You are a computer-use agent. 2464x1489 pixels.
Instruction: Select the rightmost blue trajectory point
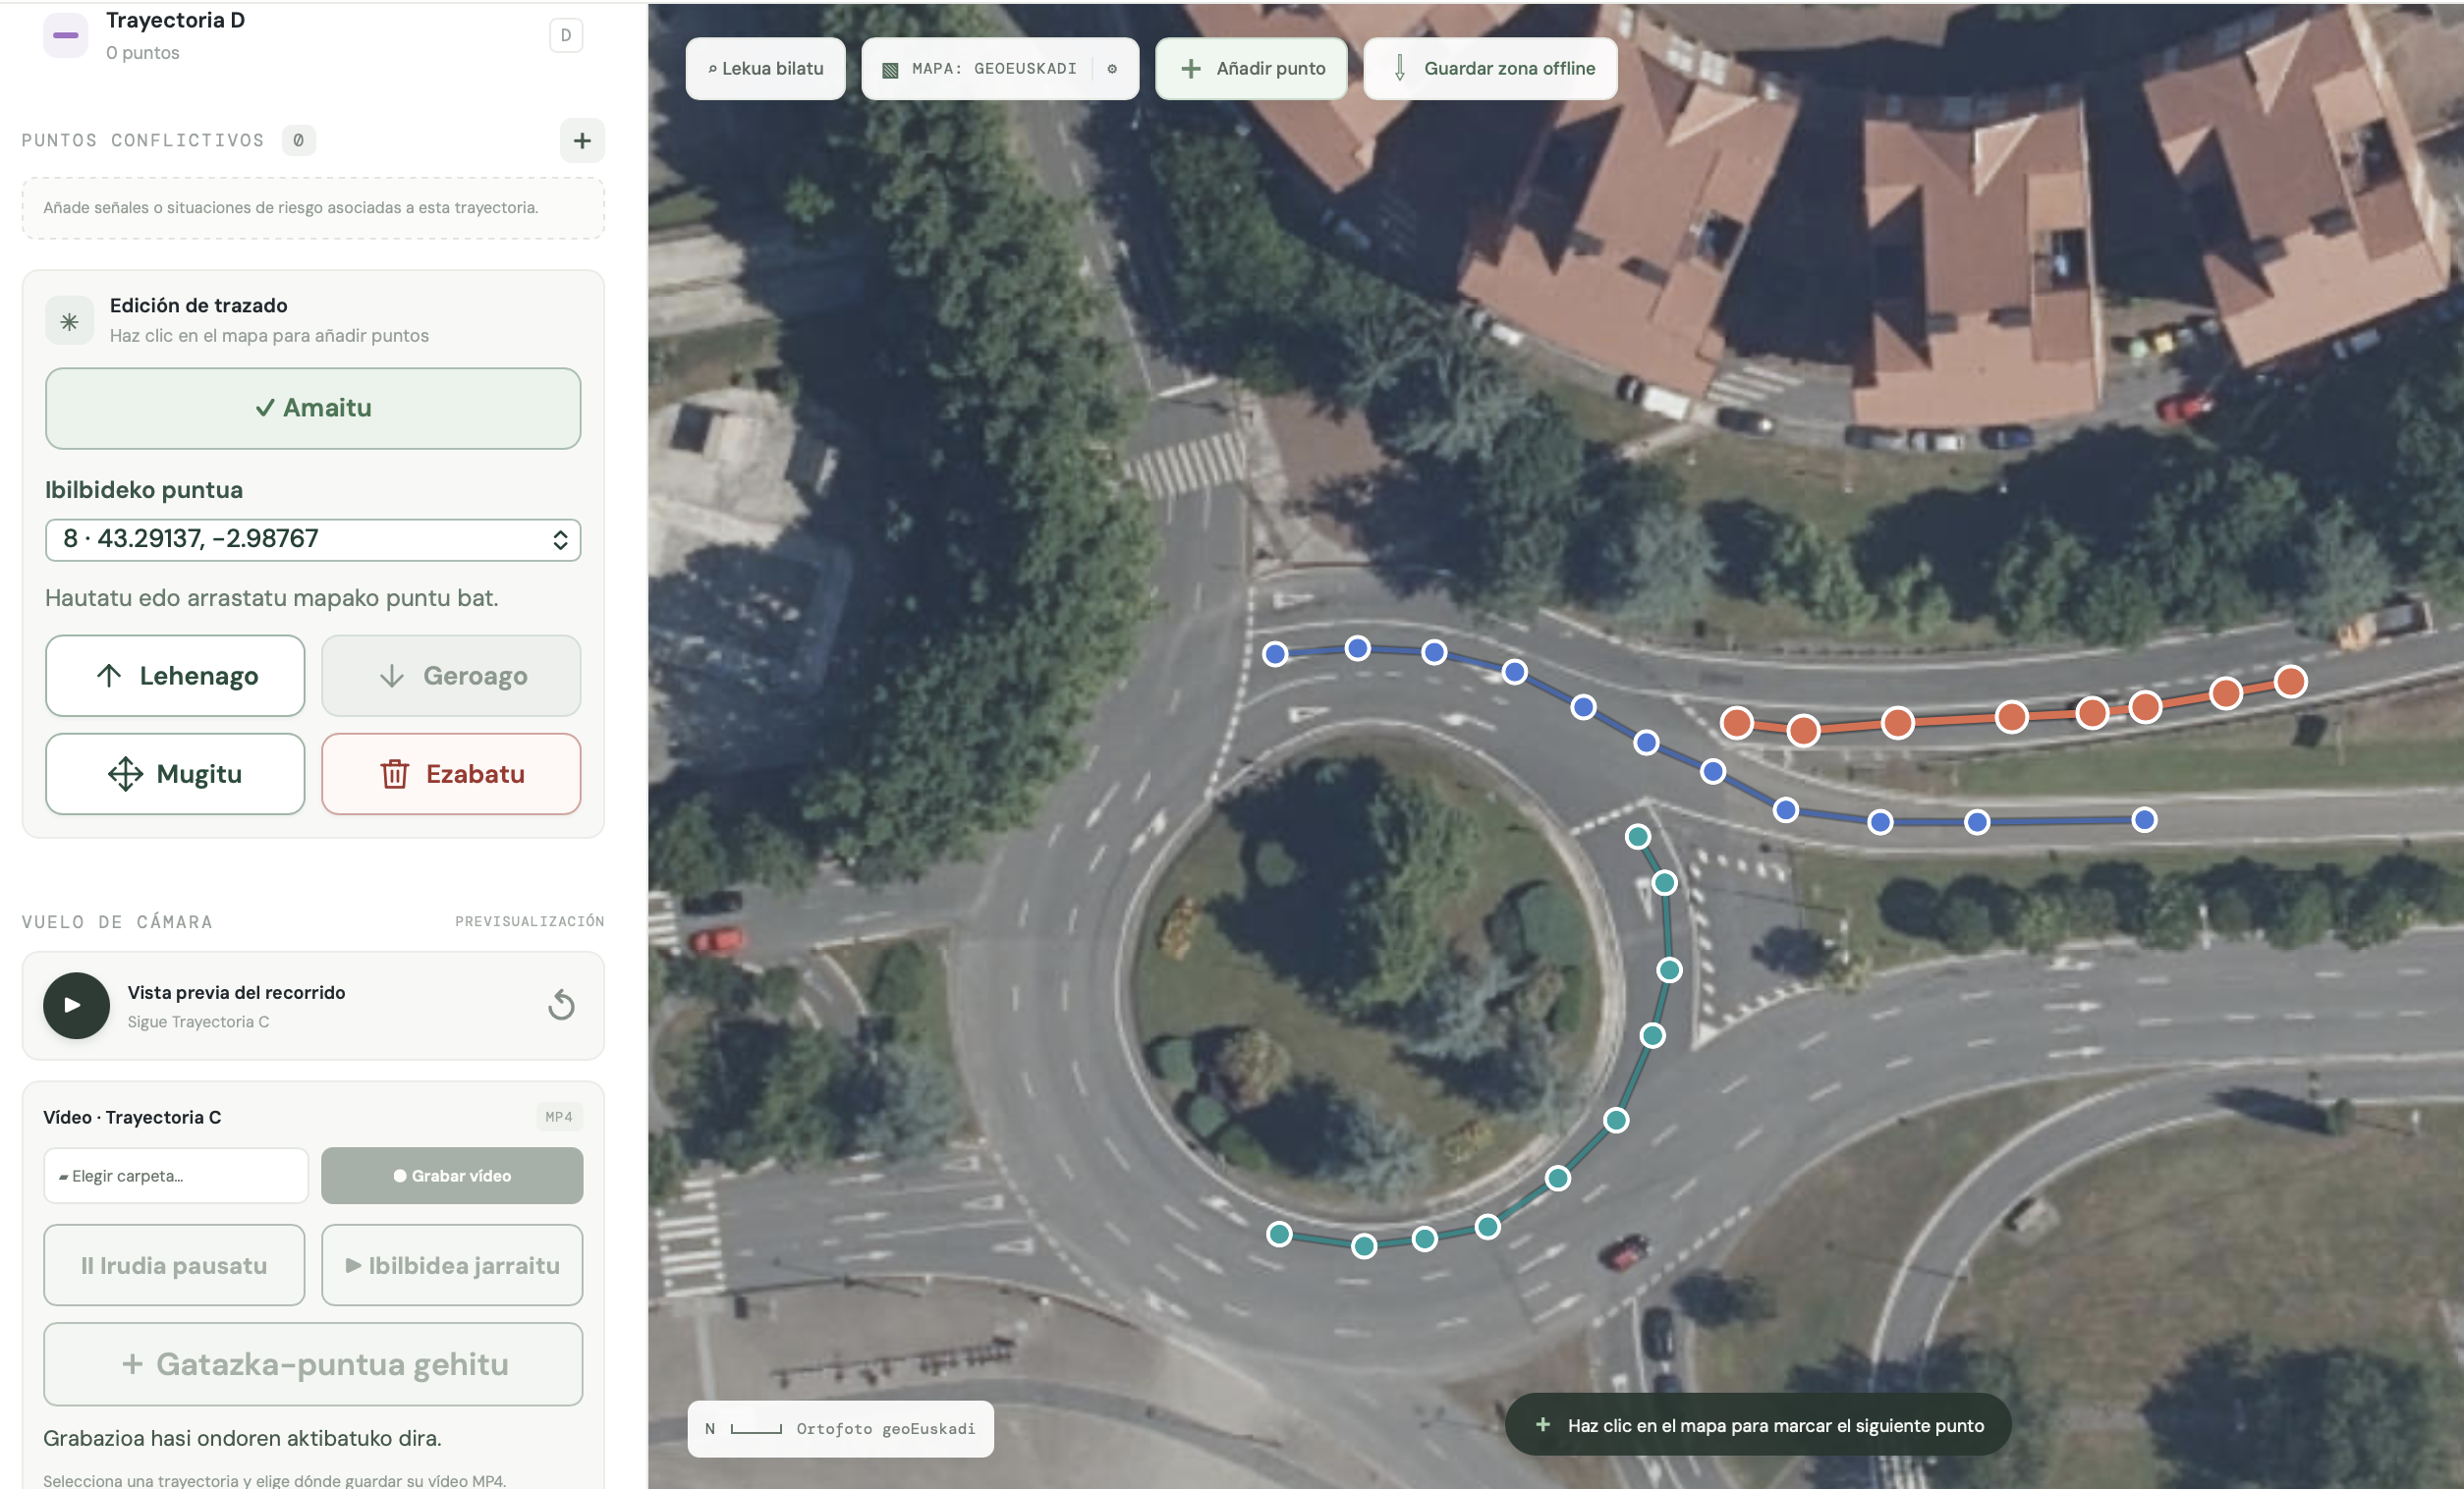point(2144,820)
